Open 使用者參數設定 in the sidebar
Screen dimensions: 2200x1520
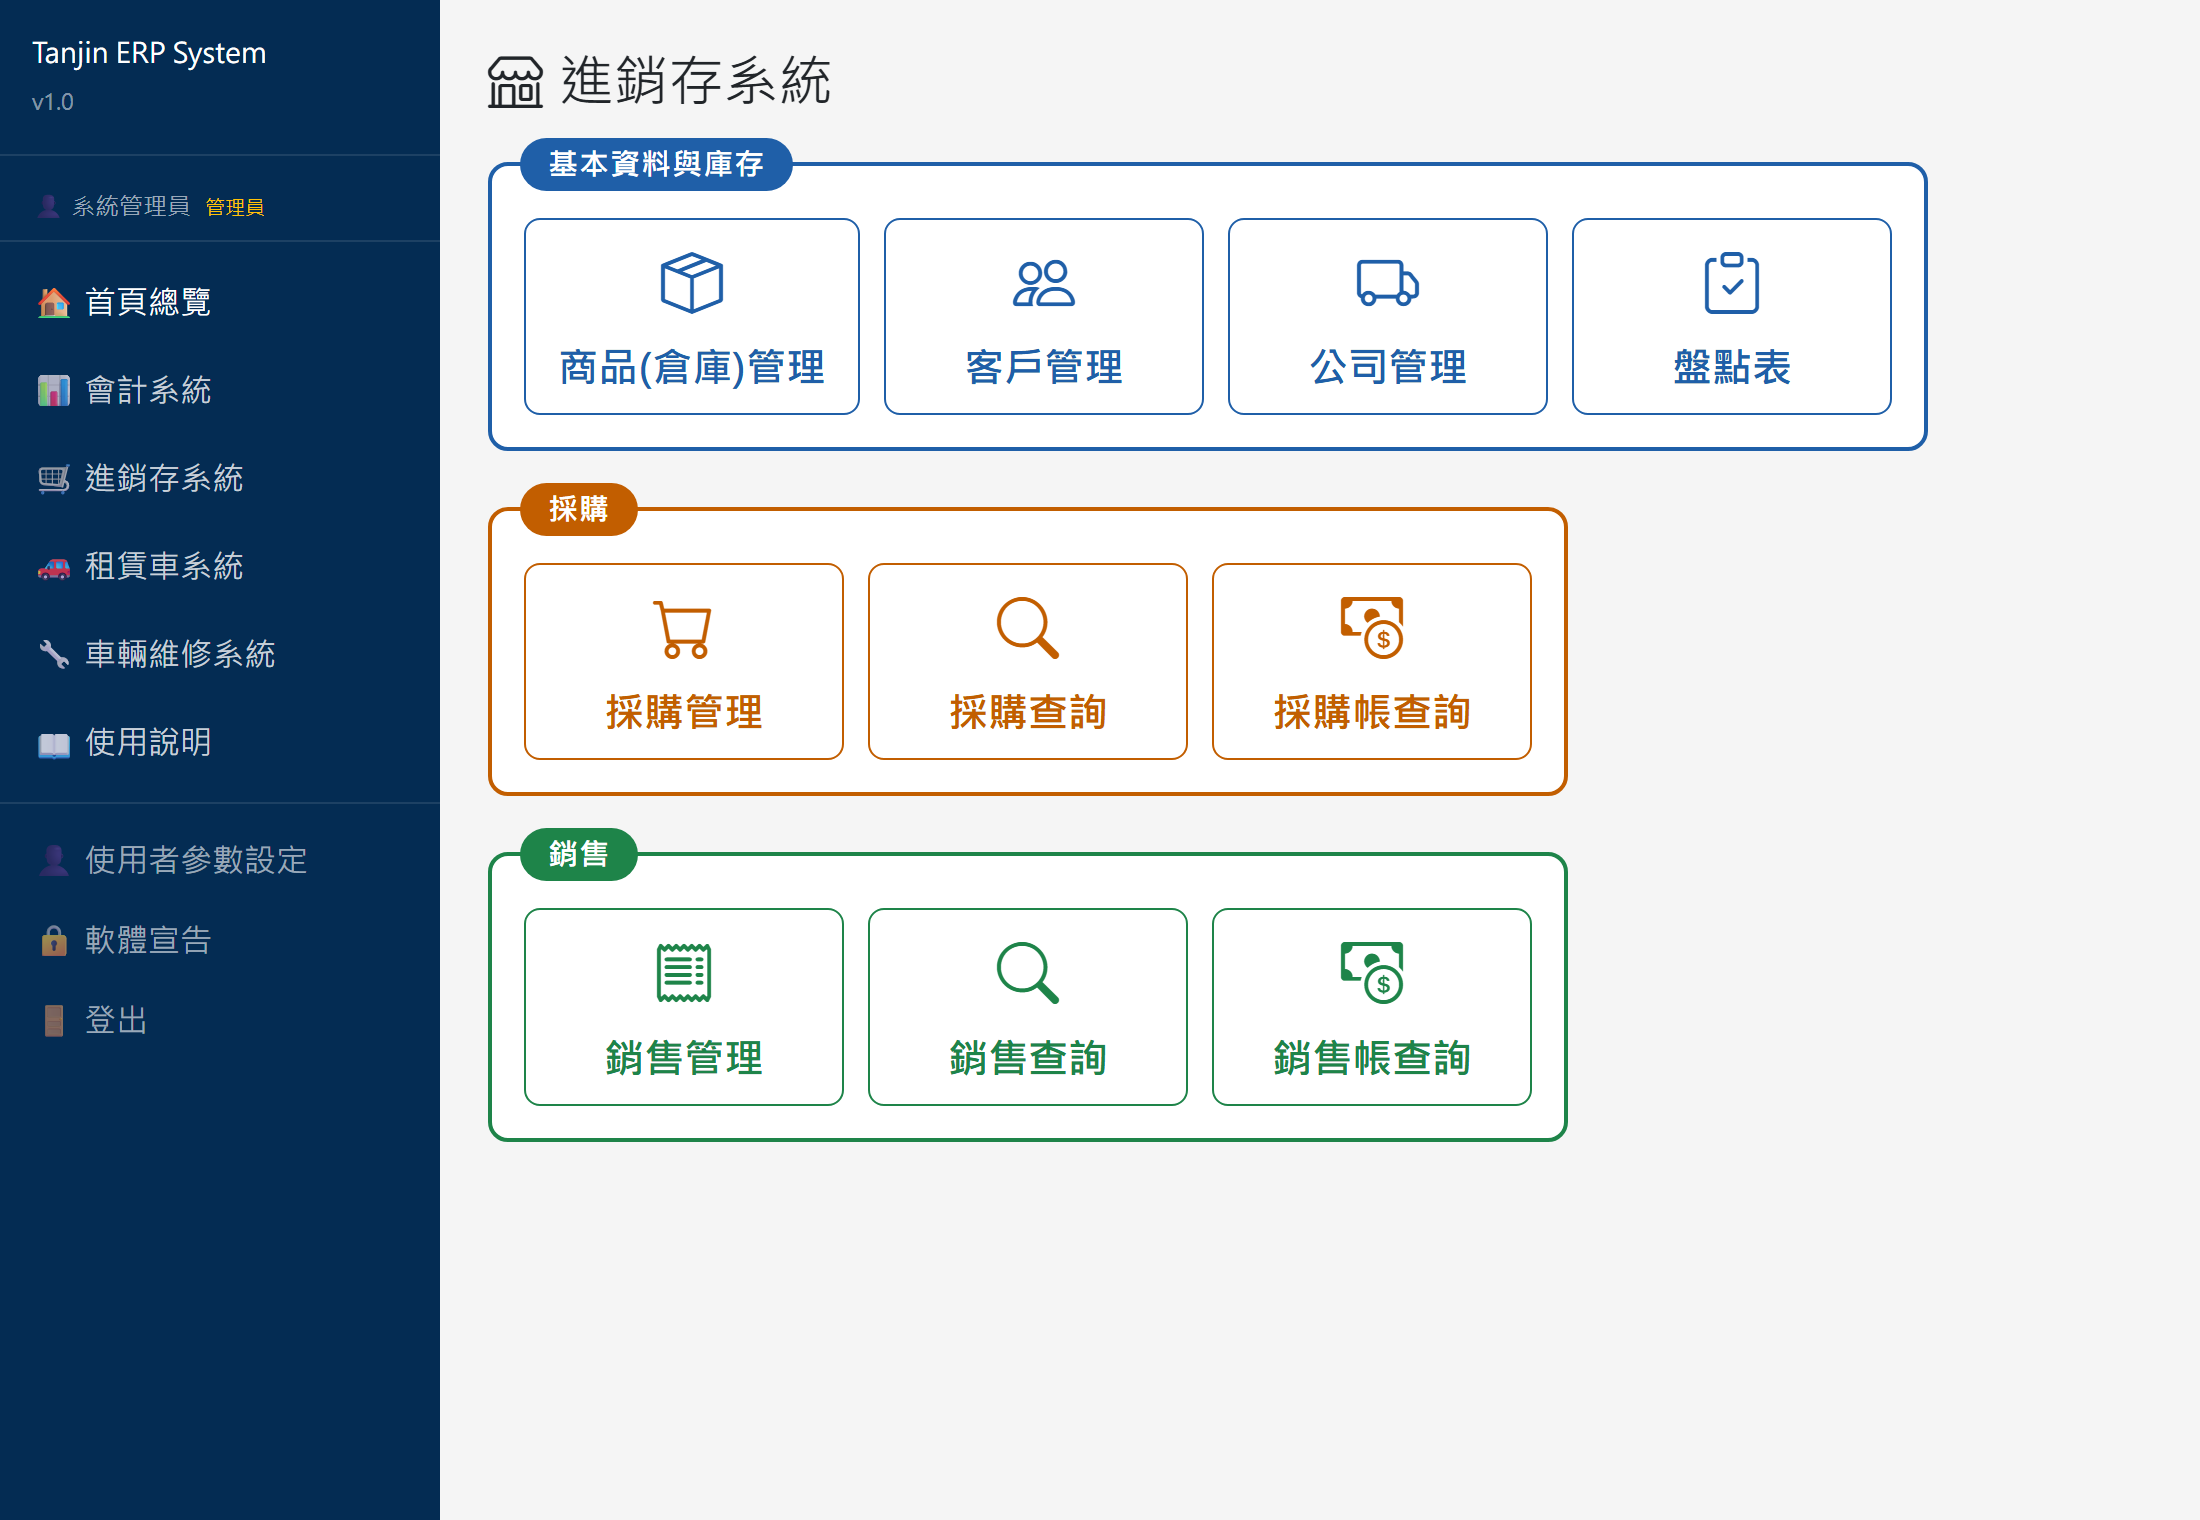(x=220, y=860)
